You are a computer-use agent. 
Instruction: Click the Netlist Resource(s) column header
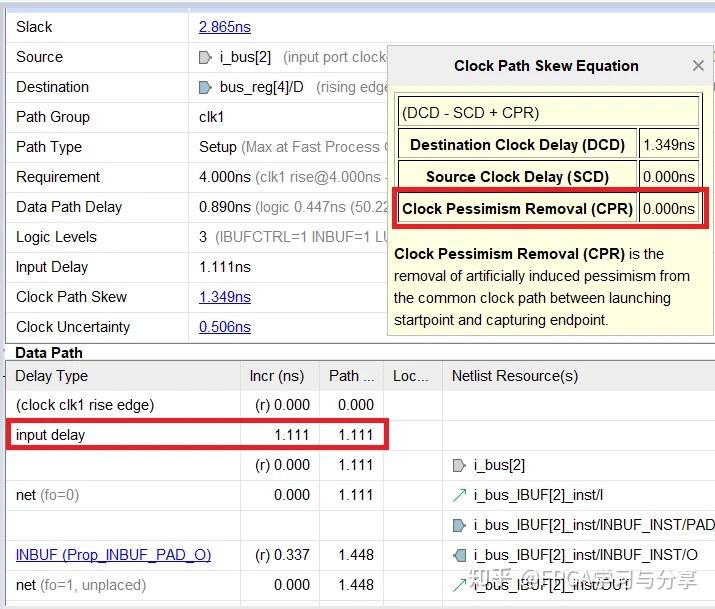(514, 376)
